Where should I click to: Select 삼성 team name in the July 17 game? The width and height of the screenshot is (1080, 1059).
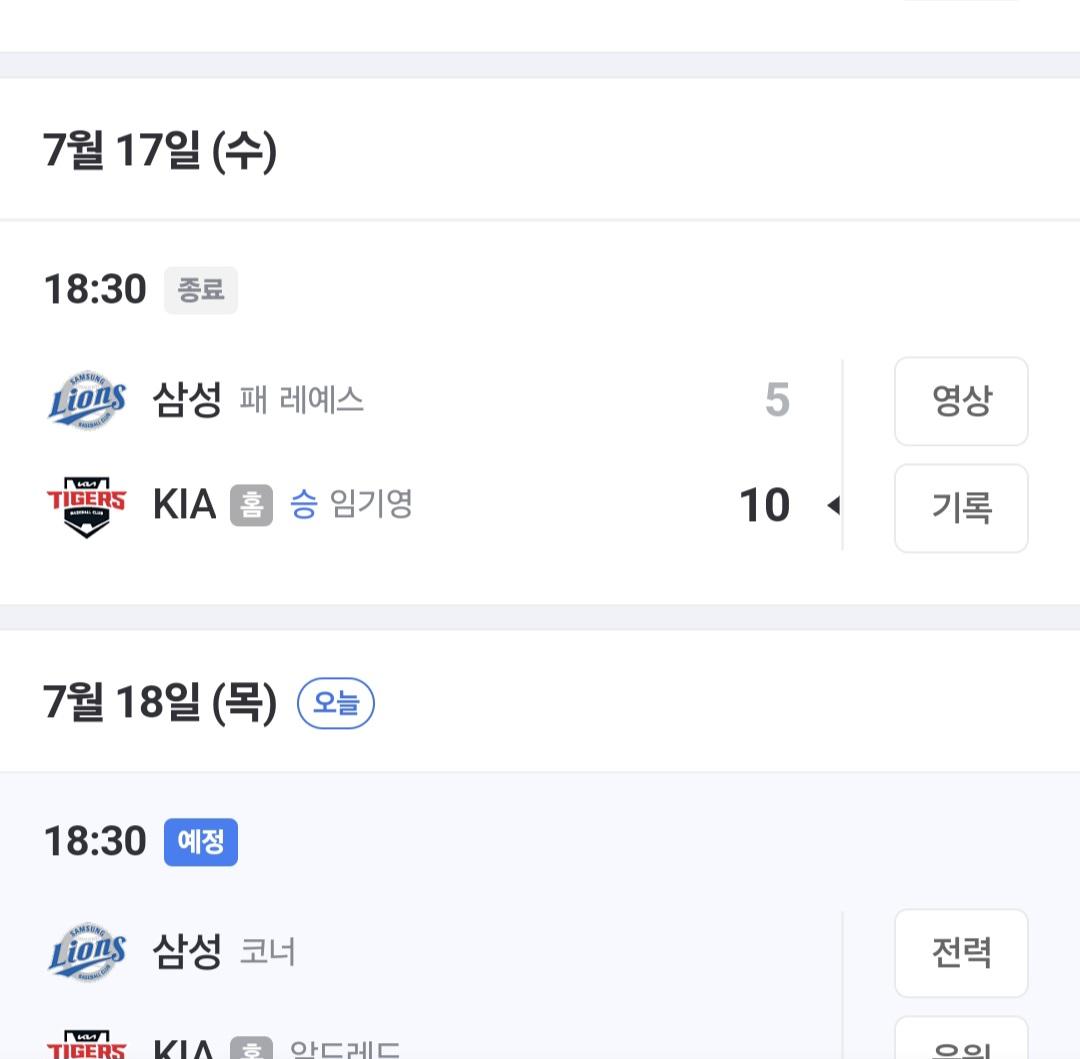(x=187, y=401)
